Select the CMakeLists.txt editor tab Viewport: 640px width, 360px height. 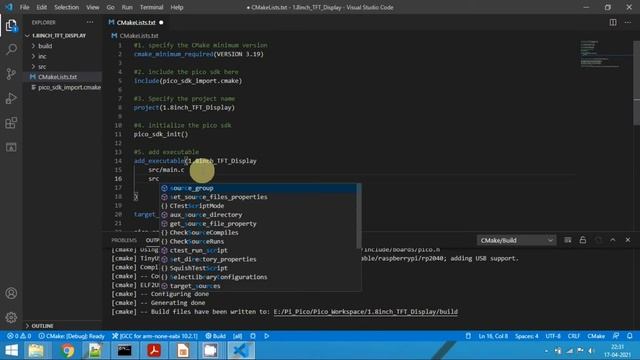tap(136, 22)
